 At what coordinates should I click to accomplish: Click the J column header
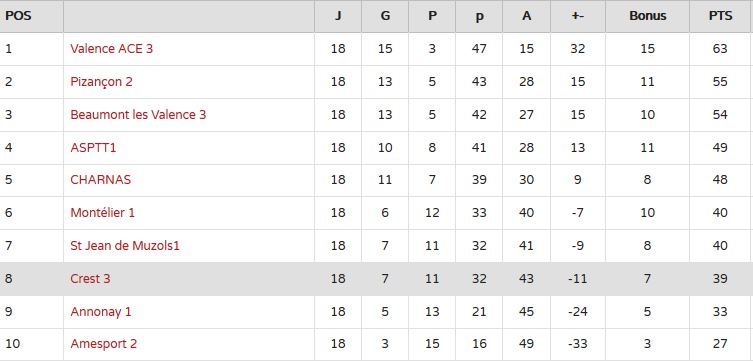pyautogui.click(x=338, y=16)
